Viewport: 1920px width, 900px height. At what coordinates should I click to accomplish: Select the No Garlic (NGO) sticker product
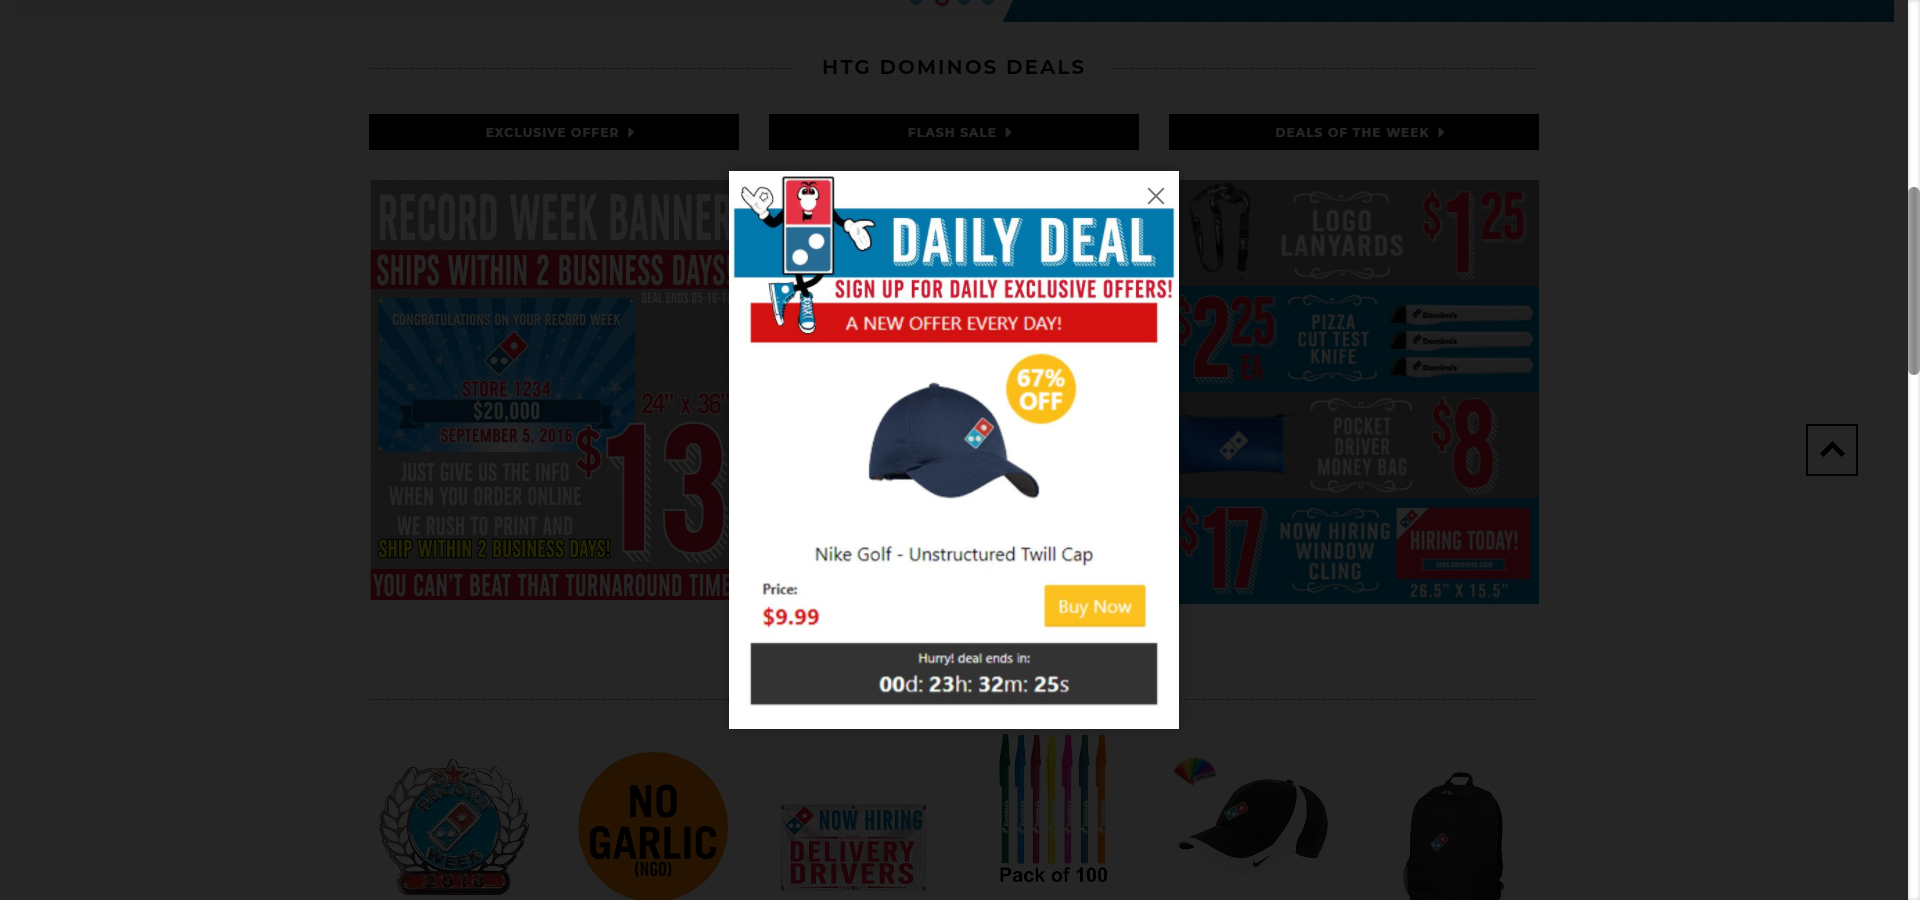click(653, 826)
